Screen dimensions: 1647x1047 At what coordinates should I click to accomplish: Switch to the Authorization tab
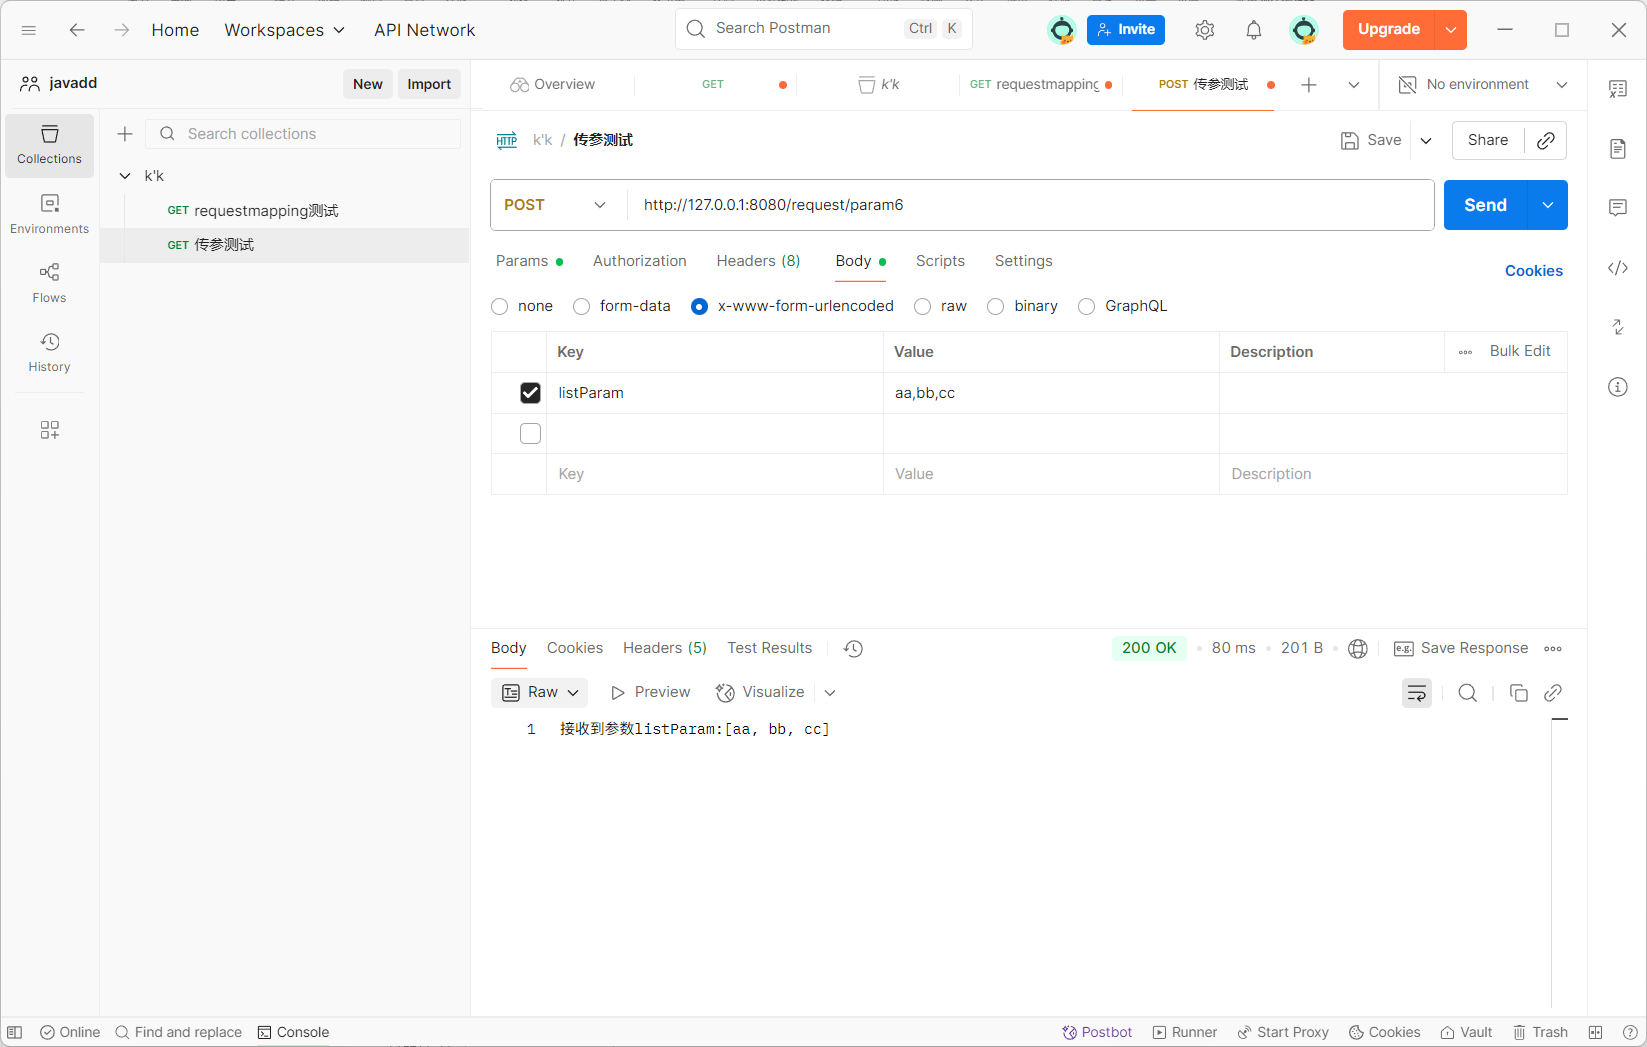640,261
